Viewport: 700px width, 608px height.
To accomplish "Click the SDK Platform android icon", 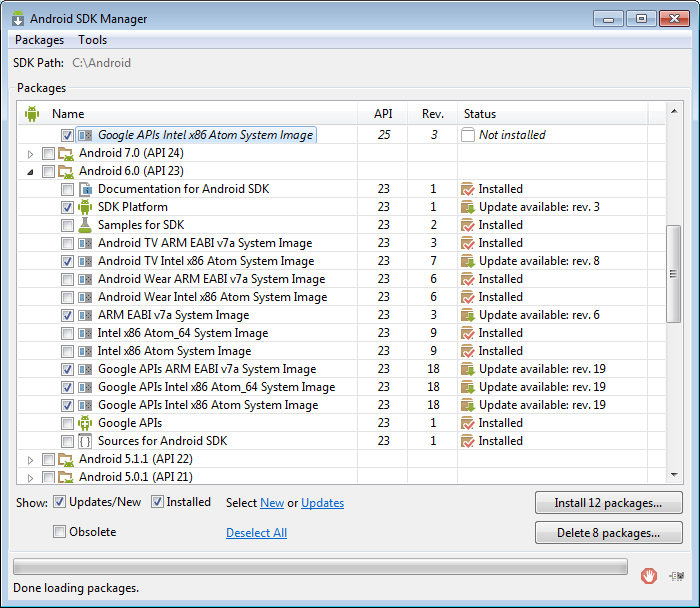I will (85, 207).
